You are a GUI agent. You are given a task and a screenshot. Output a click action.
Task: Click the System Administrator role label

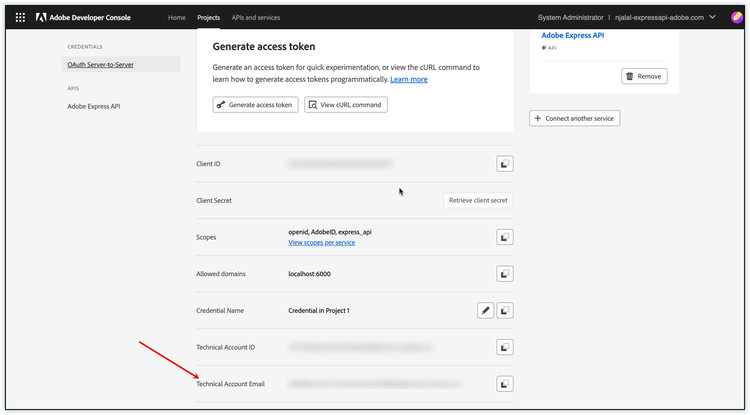tap(570, 18)
